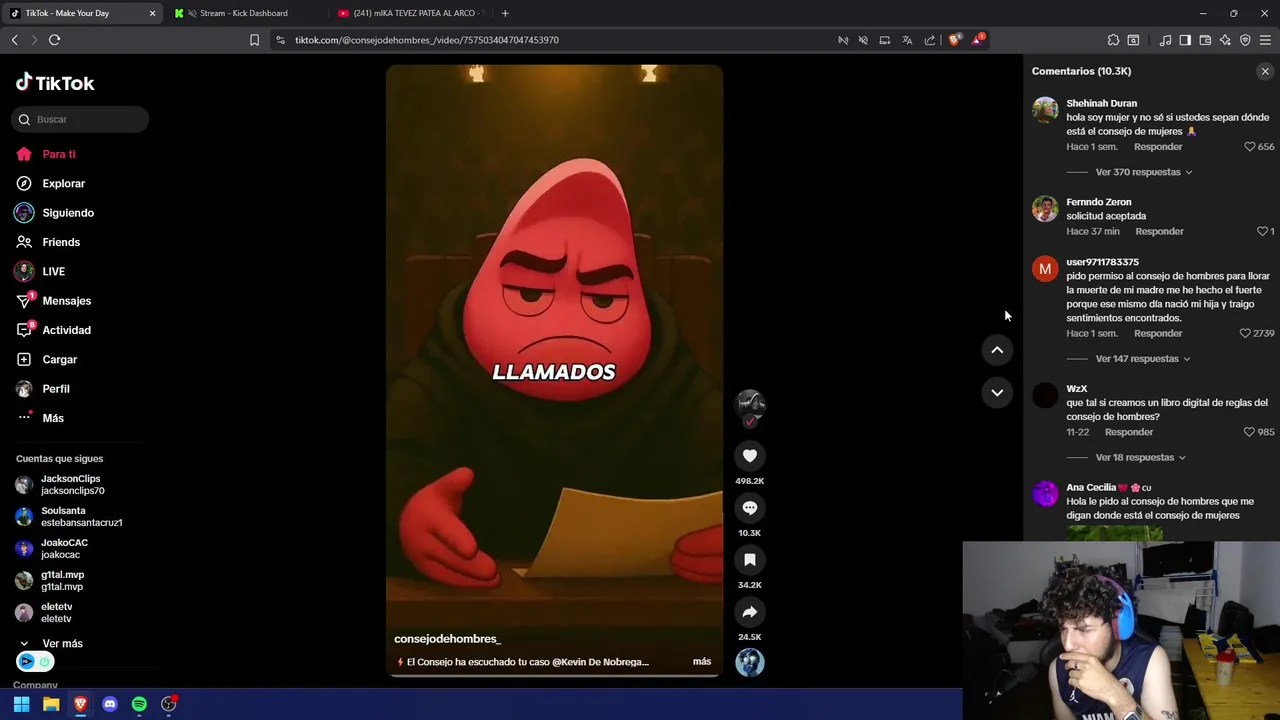1280x720 pixels.
Task: Save video with bookmark icon
Action: [x=750, y=560]
